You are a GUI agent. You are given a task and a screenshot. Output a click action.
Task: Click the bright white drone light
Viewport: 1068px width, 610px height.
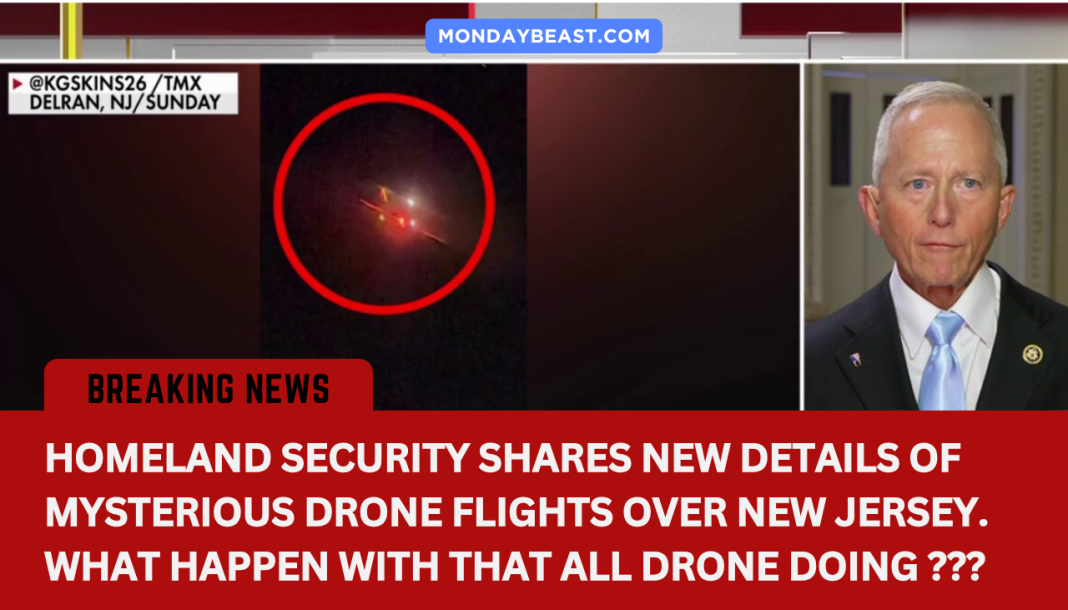(411, 202)
